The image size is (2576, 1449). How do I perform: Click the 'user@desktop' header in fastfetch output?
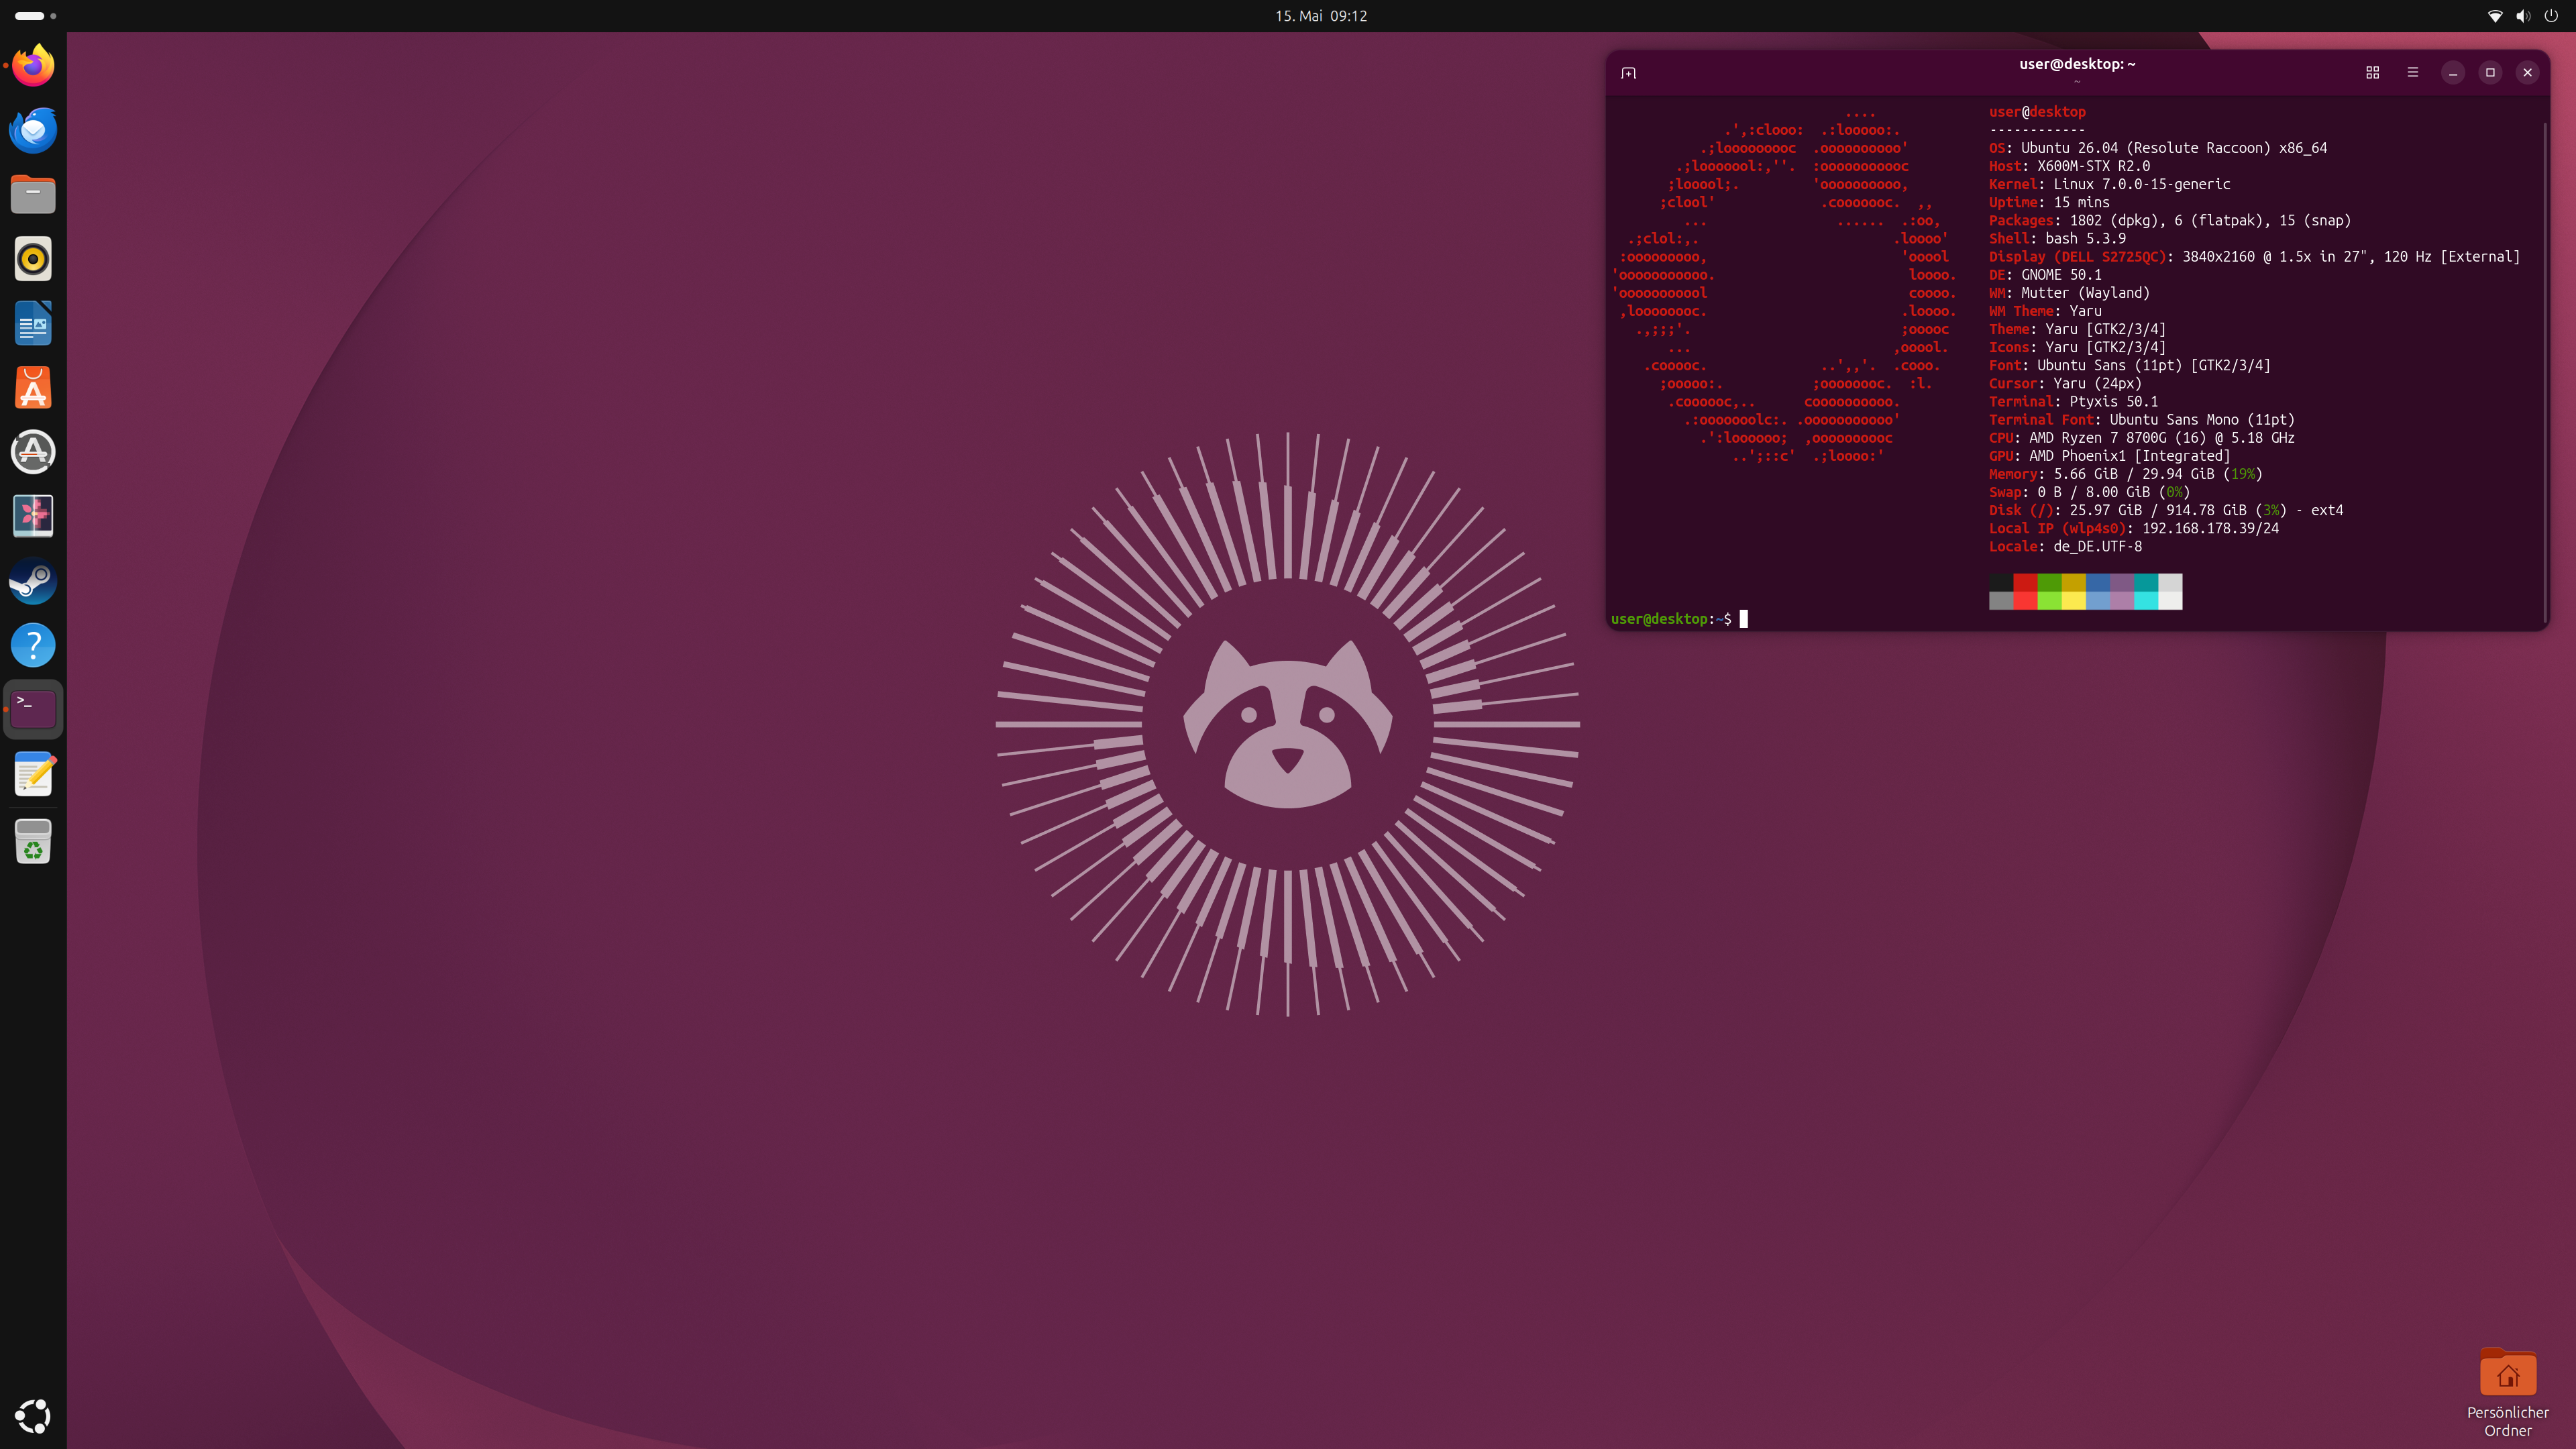click(2037, 112)
